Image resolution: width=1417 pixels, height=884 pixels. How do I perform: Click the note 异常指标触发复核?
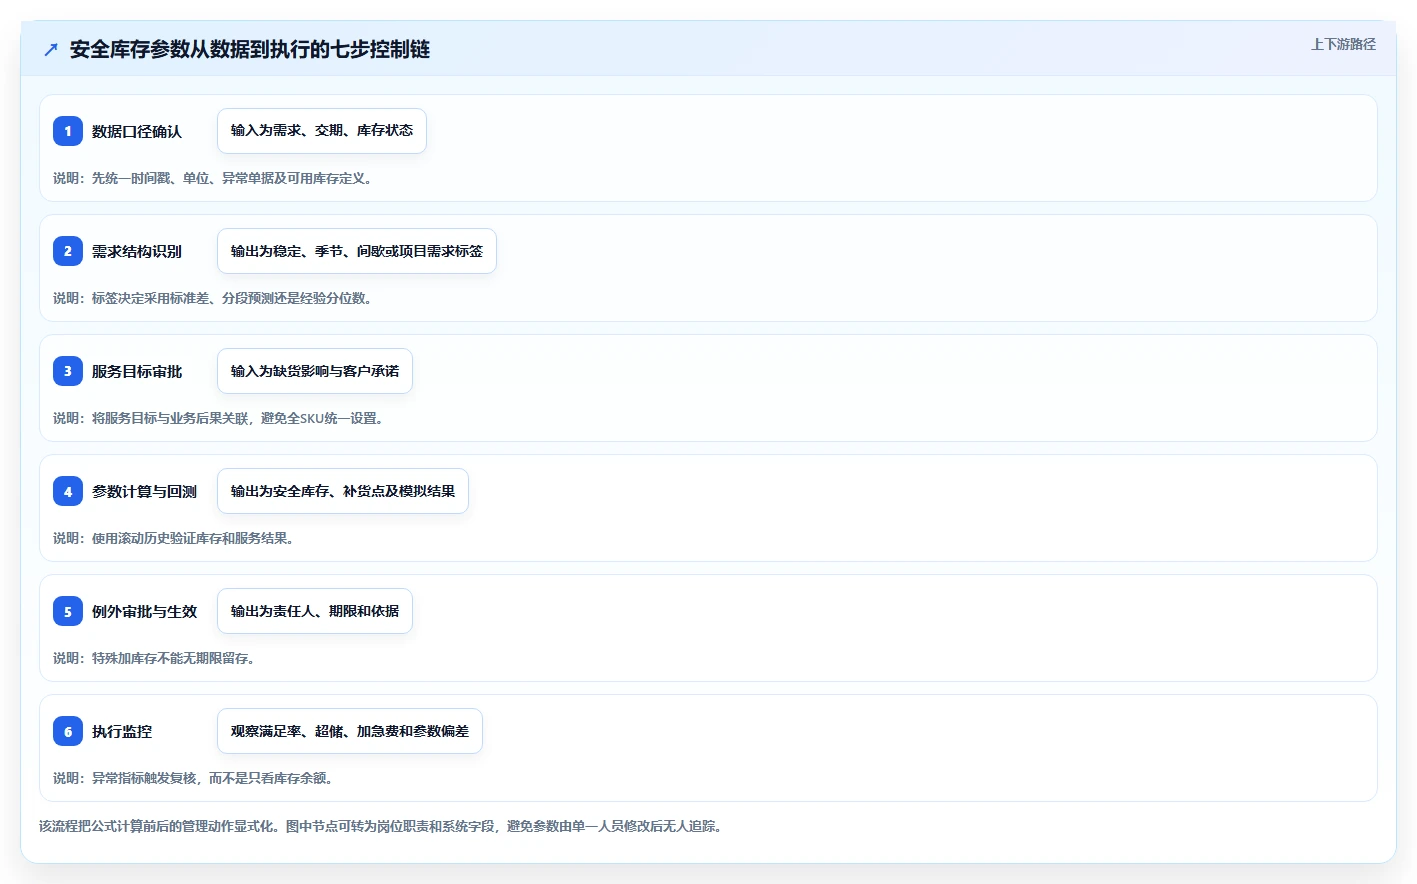coord(195,778)
